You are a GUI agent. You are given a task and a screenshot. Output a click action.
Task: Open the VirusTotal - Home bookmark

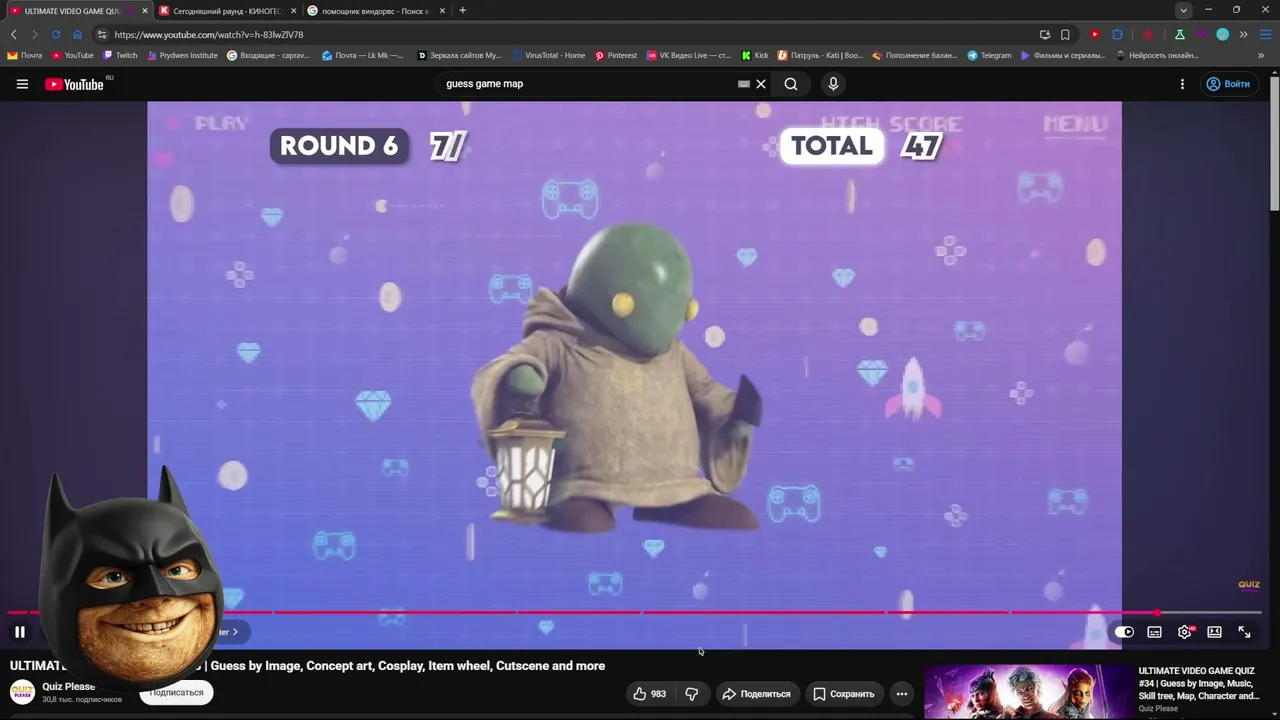548,56
